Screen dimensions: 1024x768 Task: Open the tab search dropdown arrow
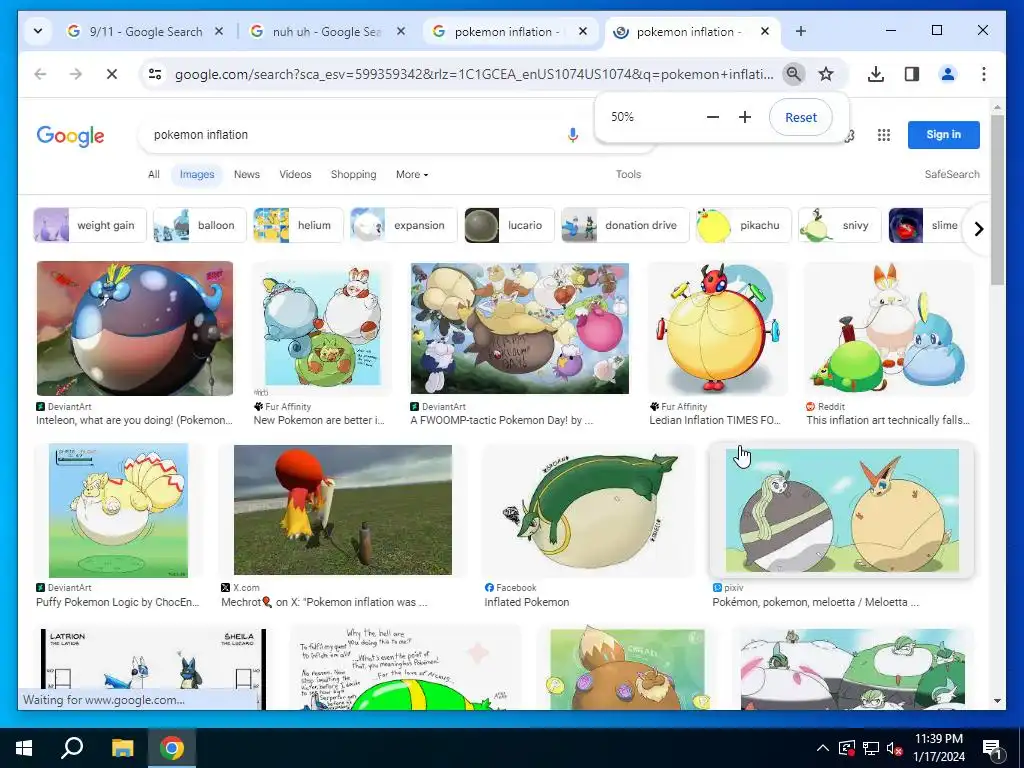point(38,31)
